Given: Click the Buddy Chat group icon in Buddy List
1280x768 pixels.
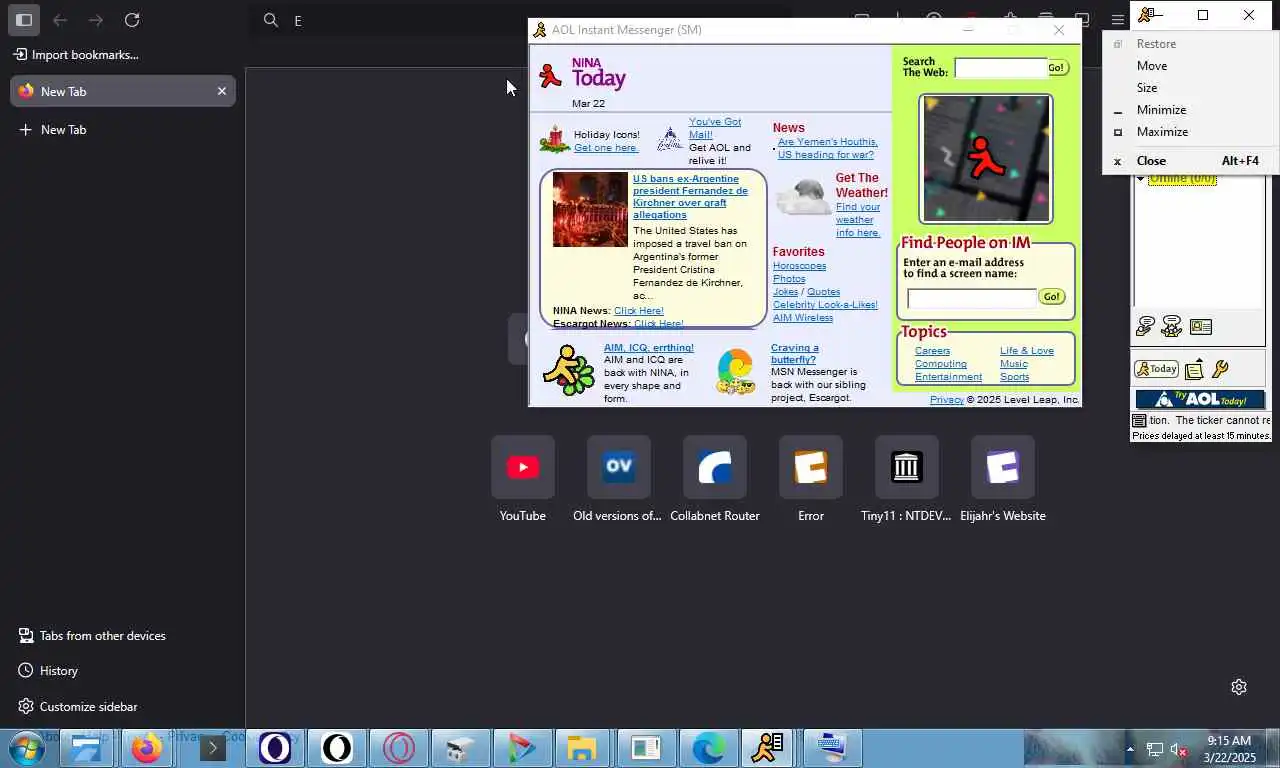Looking at the screenshot, I should 1172,326.
